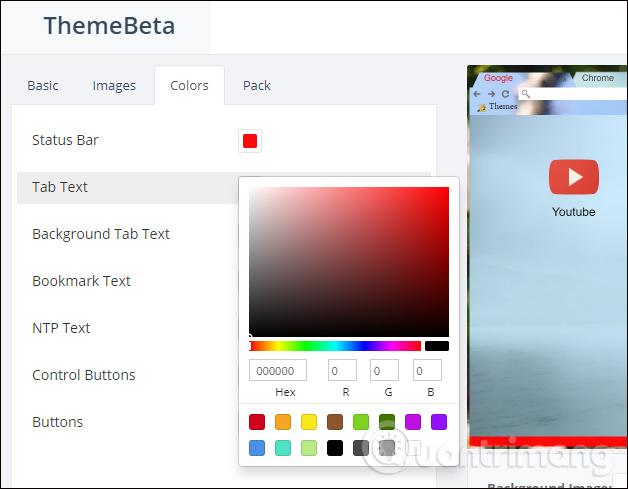Image resolution: width=628 pixels, height=489 pixels.
Task: Pick the magenta preset swatch
Action: 413,422
